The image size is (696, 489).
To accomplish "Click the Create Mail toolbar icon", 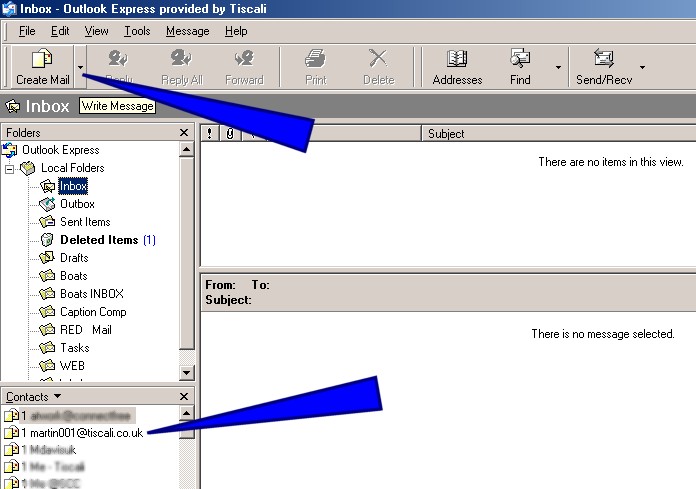I will pos(42,66).
